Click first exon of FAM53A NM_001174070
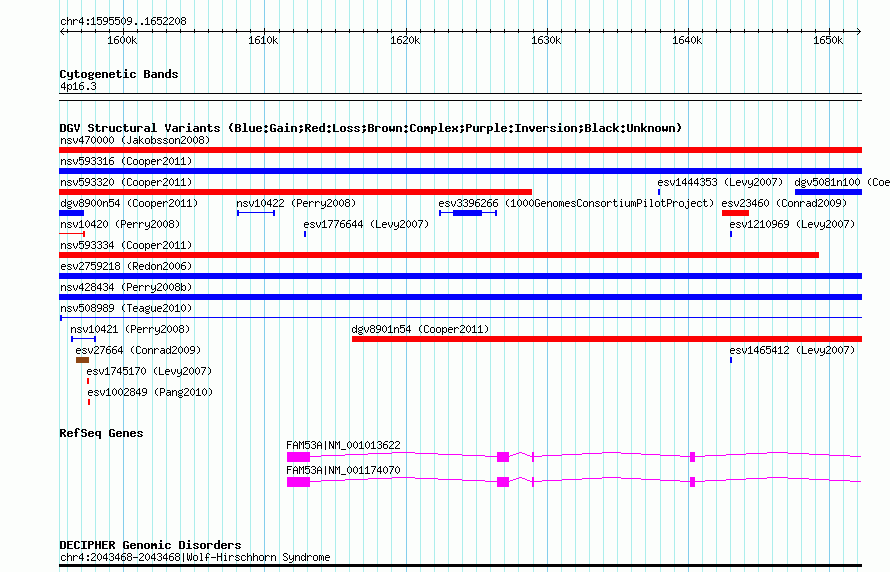This screenshot has height=572, width=890. [x=299, y=482]
